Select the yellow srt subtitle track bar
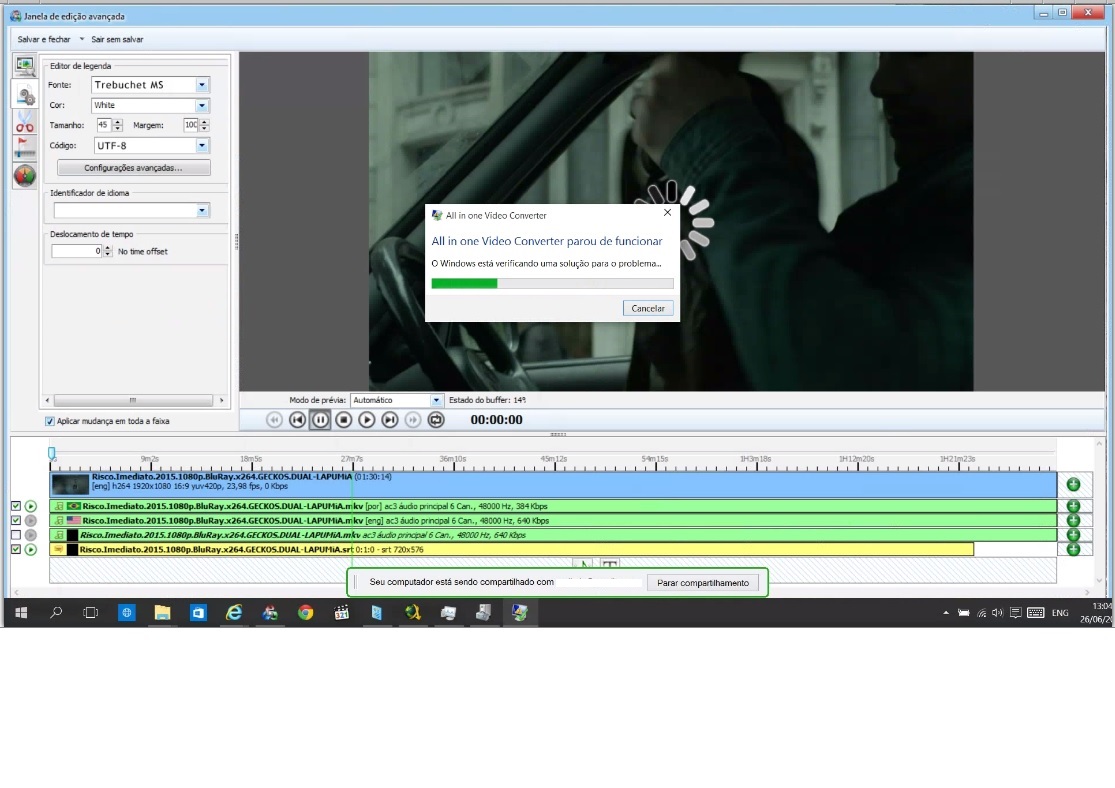 pyautogui.click(x=511, y=549)
